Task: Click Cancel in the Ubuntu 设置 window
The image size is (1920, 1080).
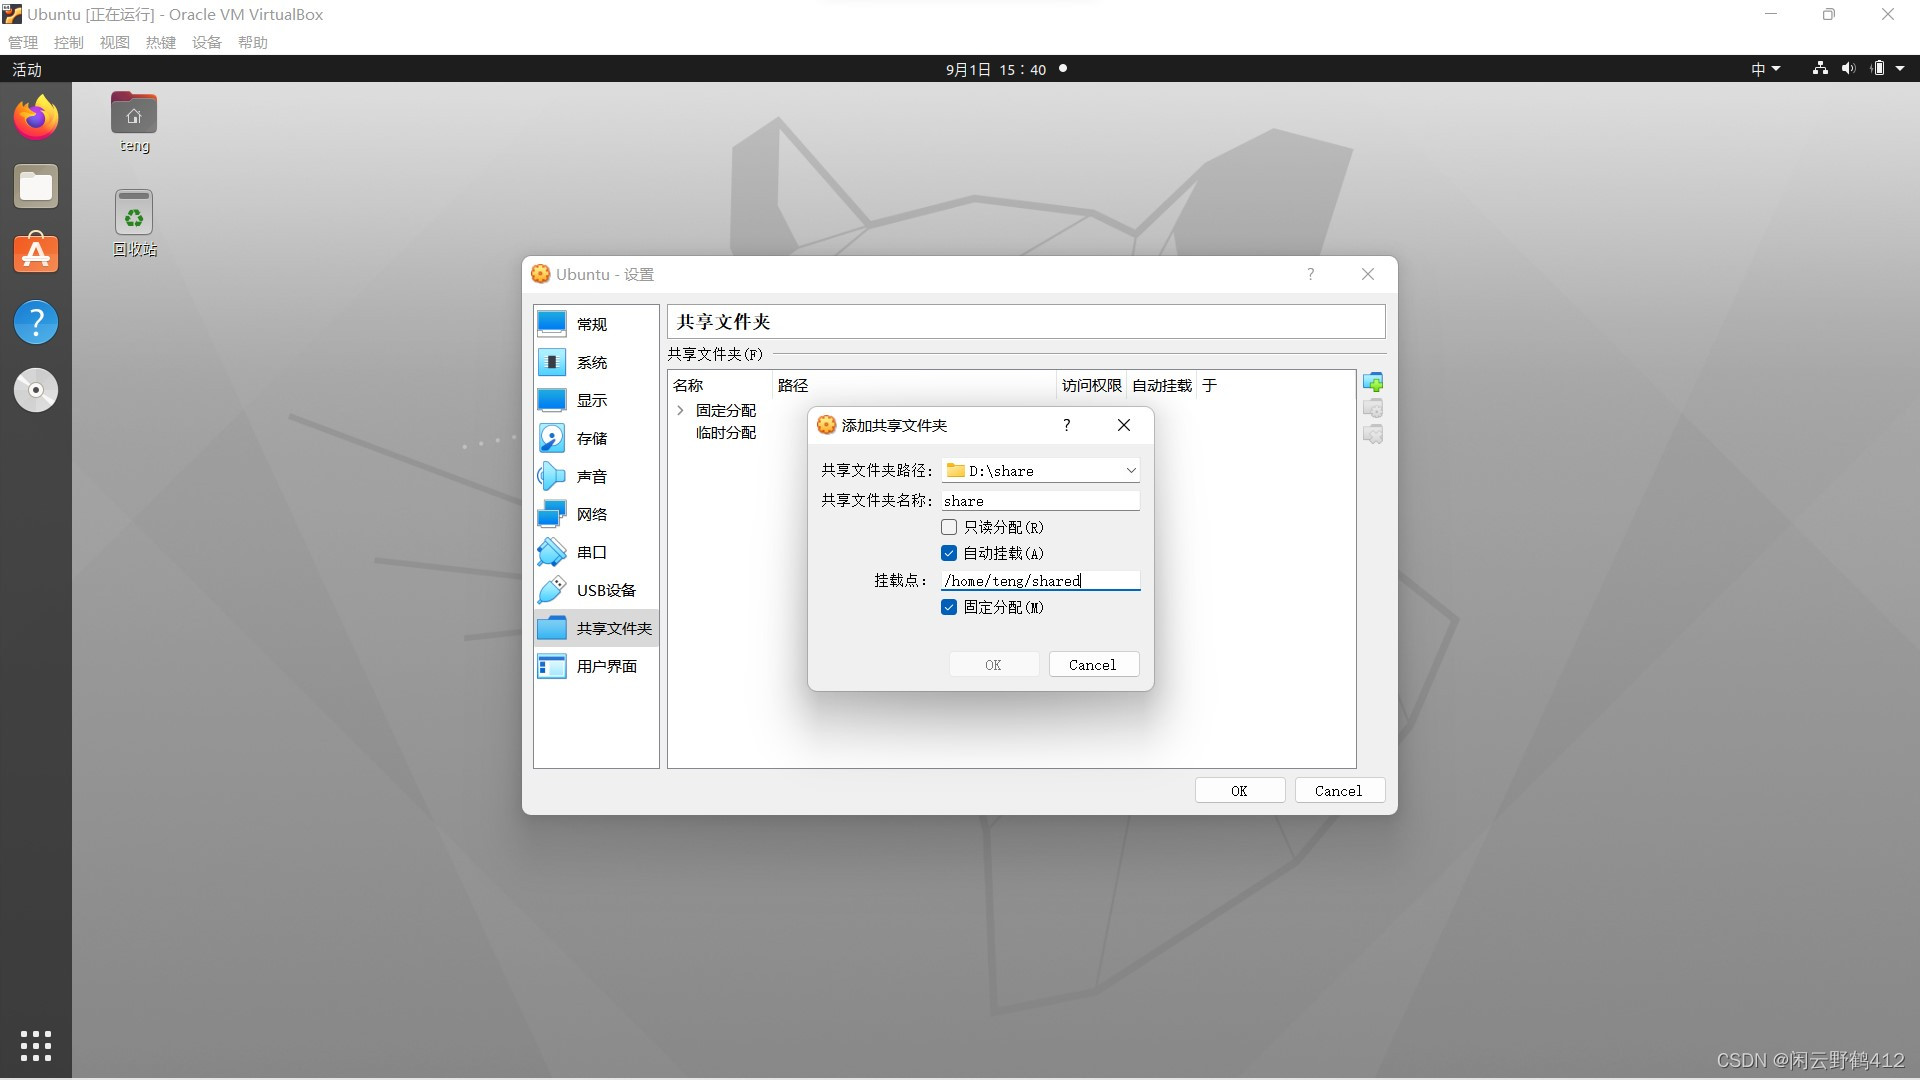Action: coord(1339,791)
